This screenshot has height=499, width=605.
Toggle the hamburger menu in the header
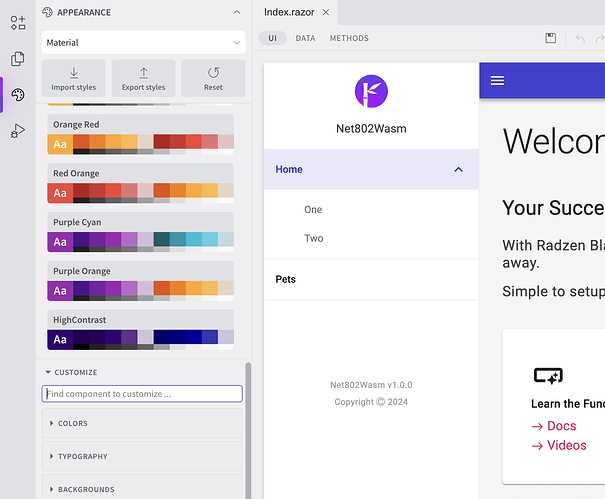497,80
